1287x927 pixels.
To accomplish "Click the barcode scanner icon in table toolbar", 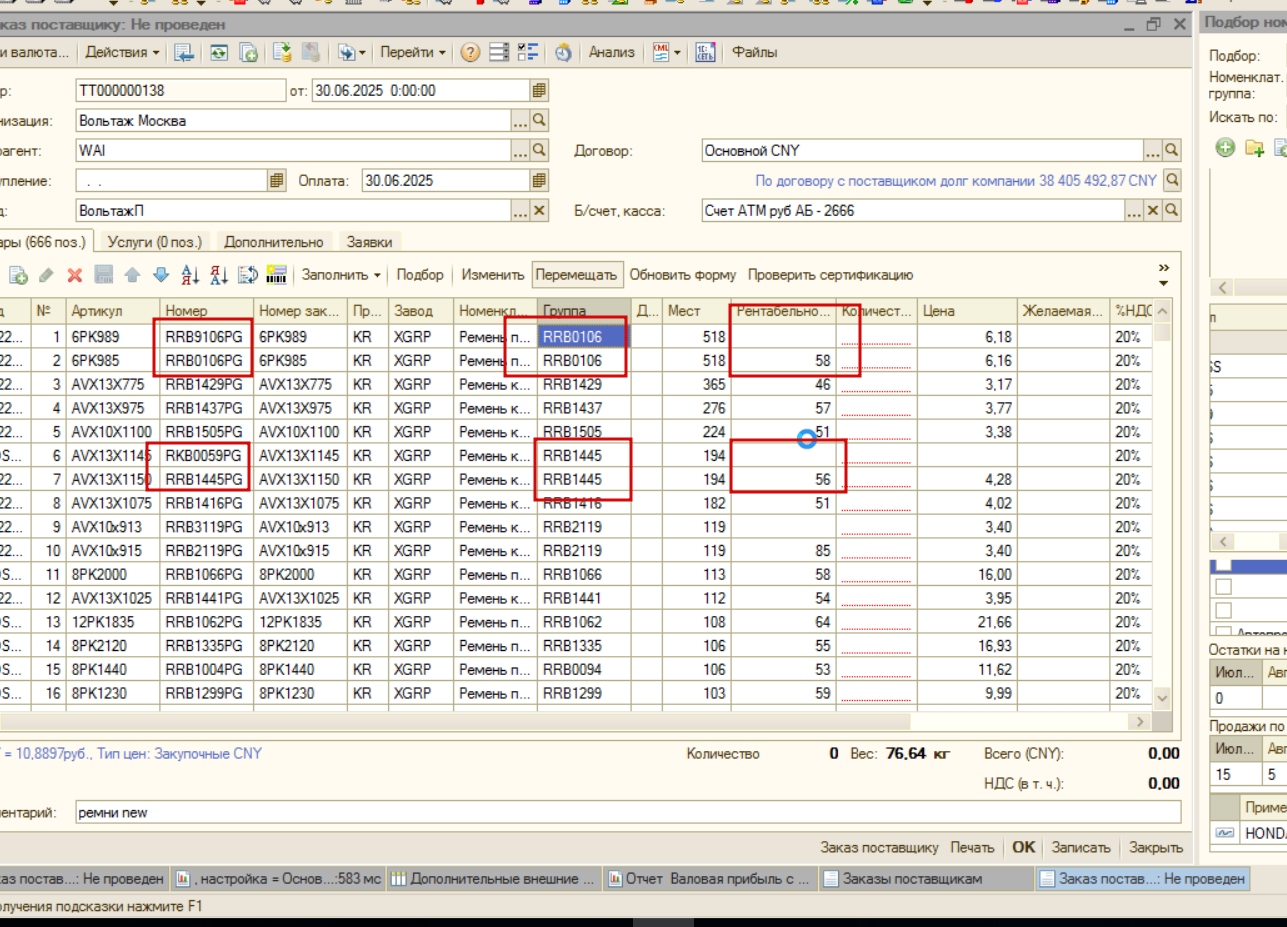I will point(277,275).
